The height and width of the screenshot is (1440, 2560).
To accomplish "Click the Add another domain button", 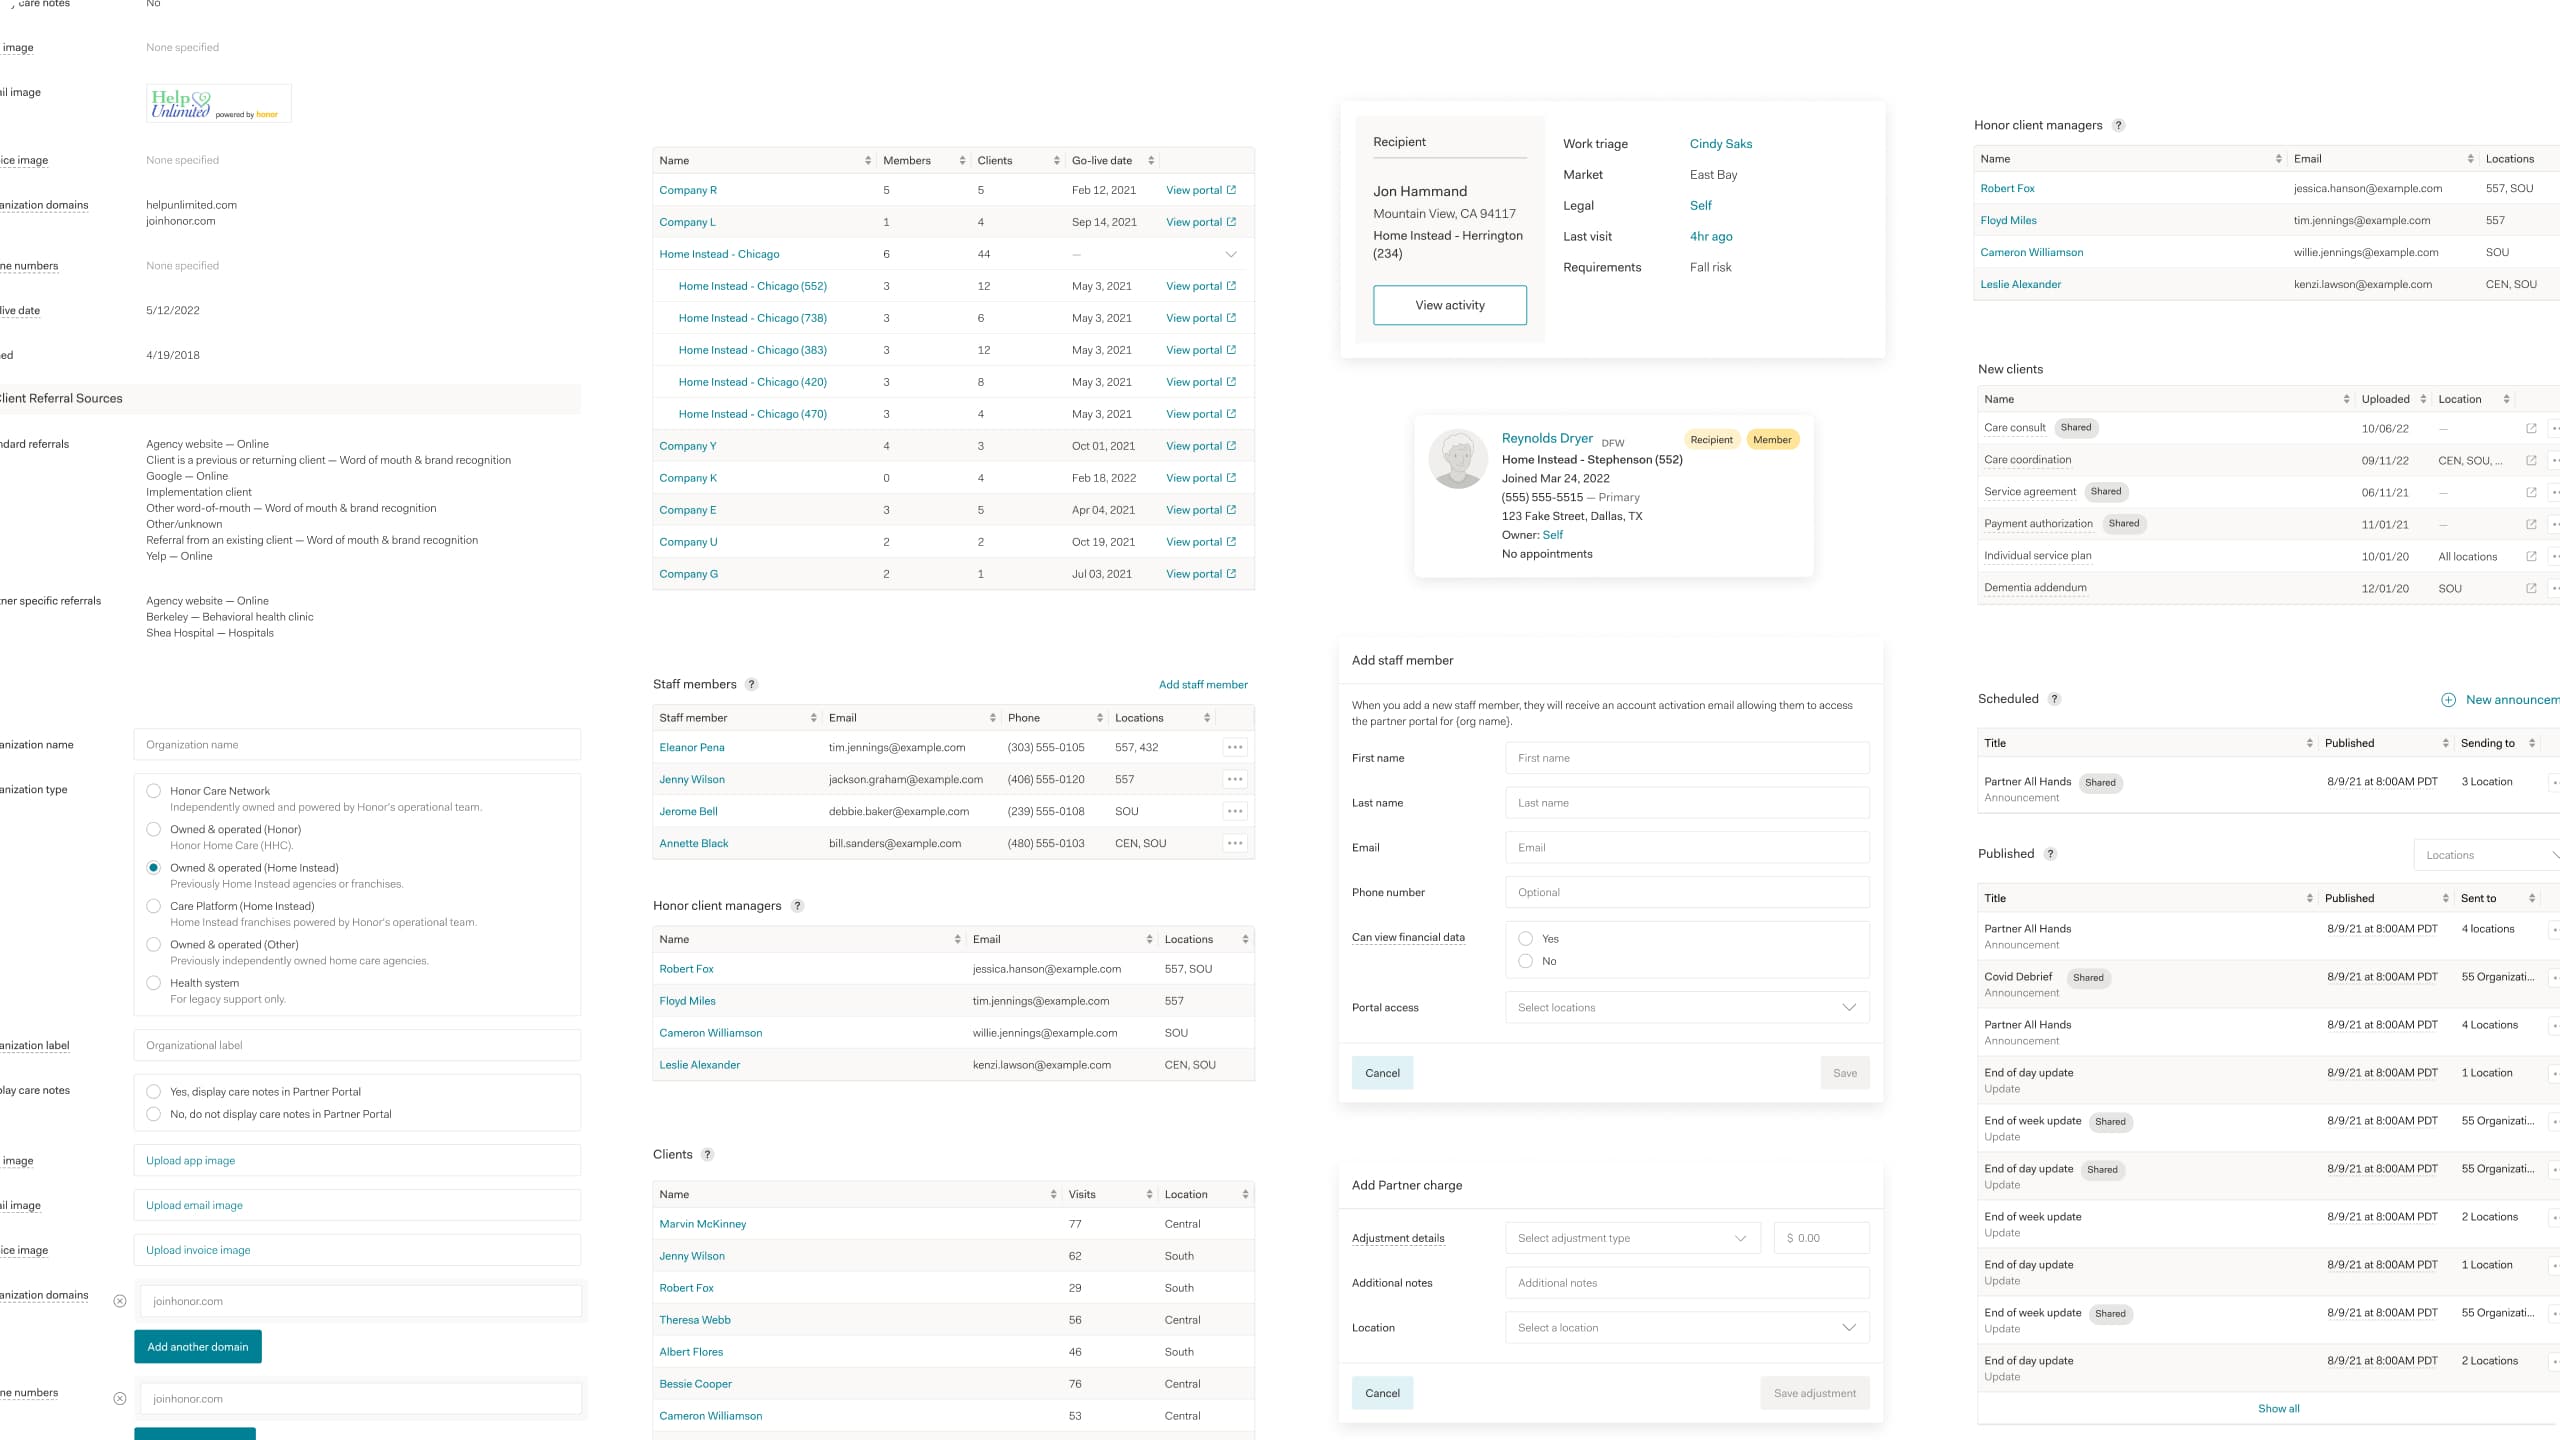I will click(x=197, y=1346).
